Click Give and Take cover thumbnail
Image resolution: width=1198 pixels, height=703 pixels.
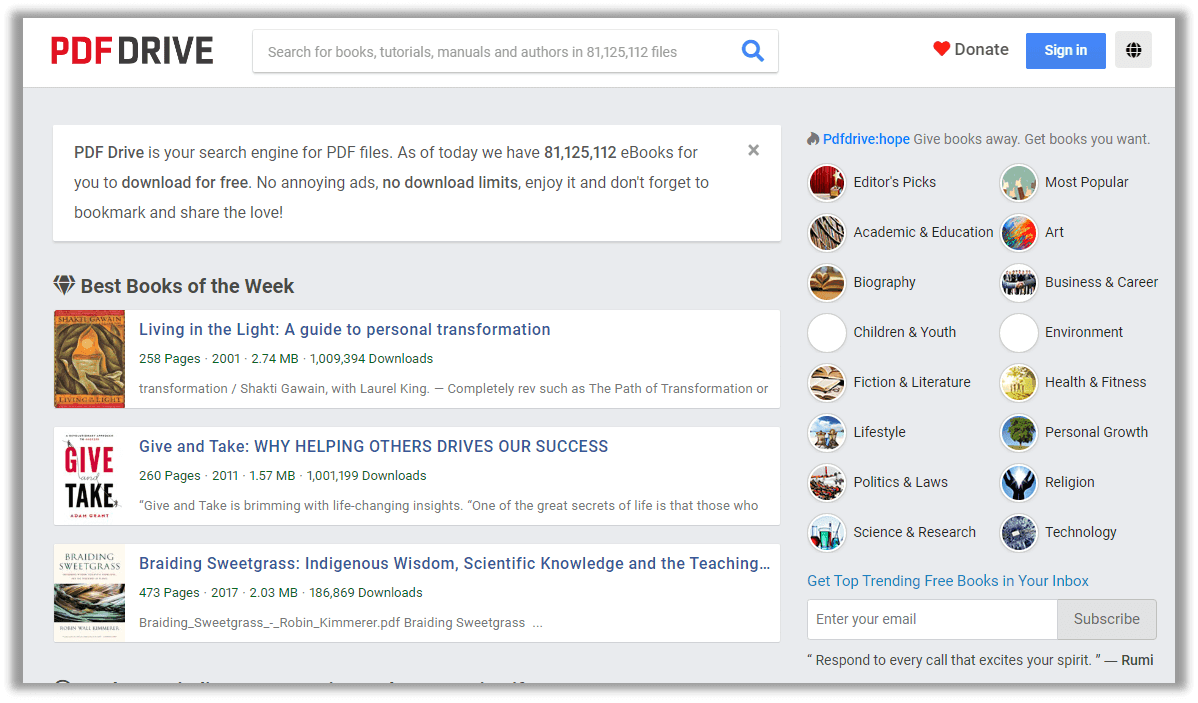(89, 476)
